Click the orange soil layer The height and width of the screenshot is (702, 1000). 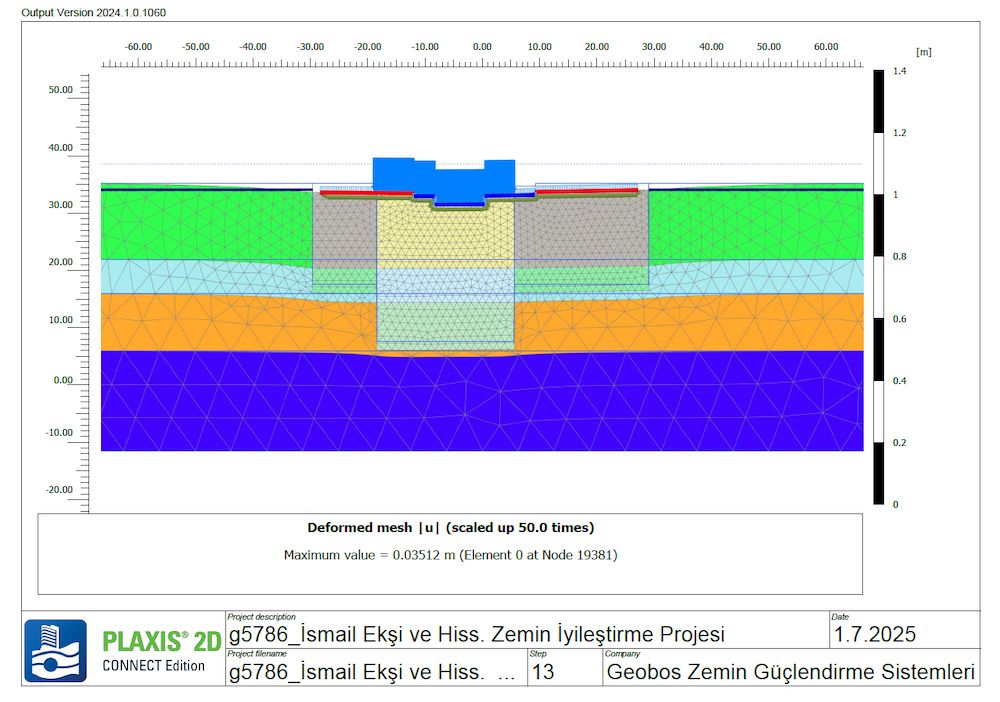(200, 322)
